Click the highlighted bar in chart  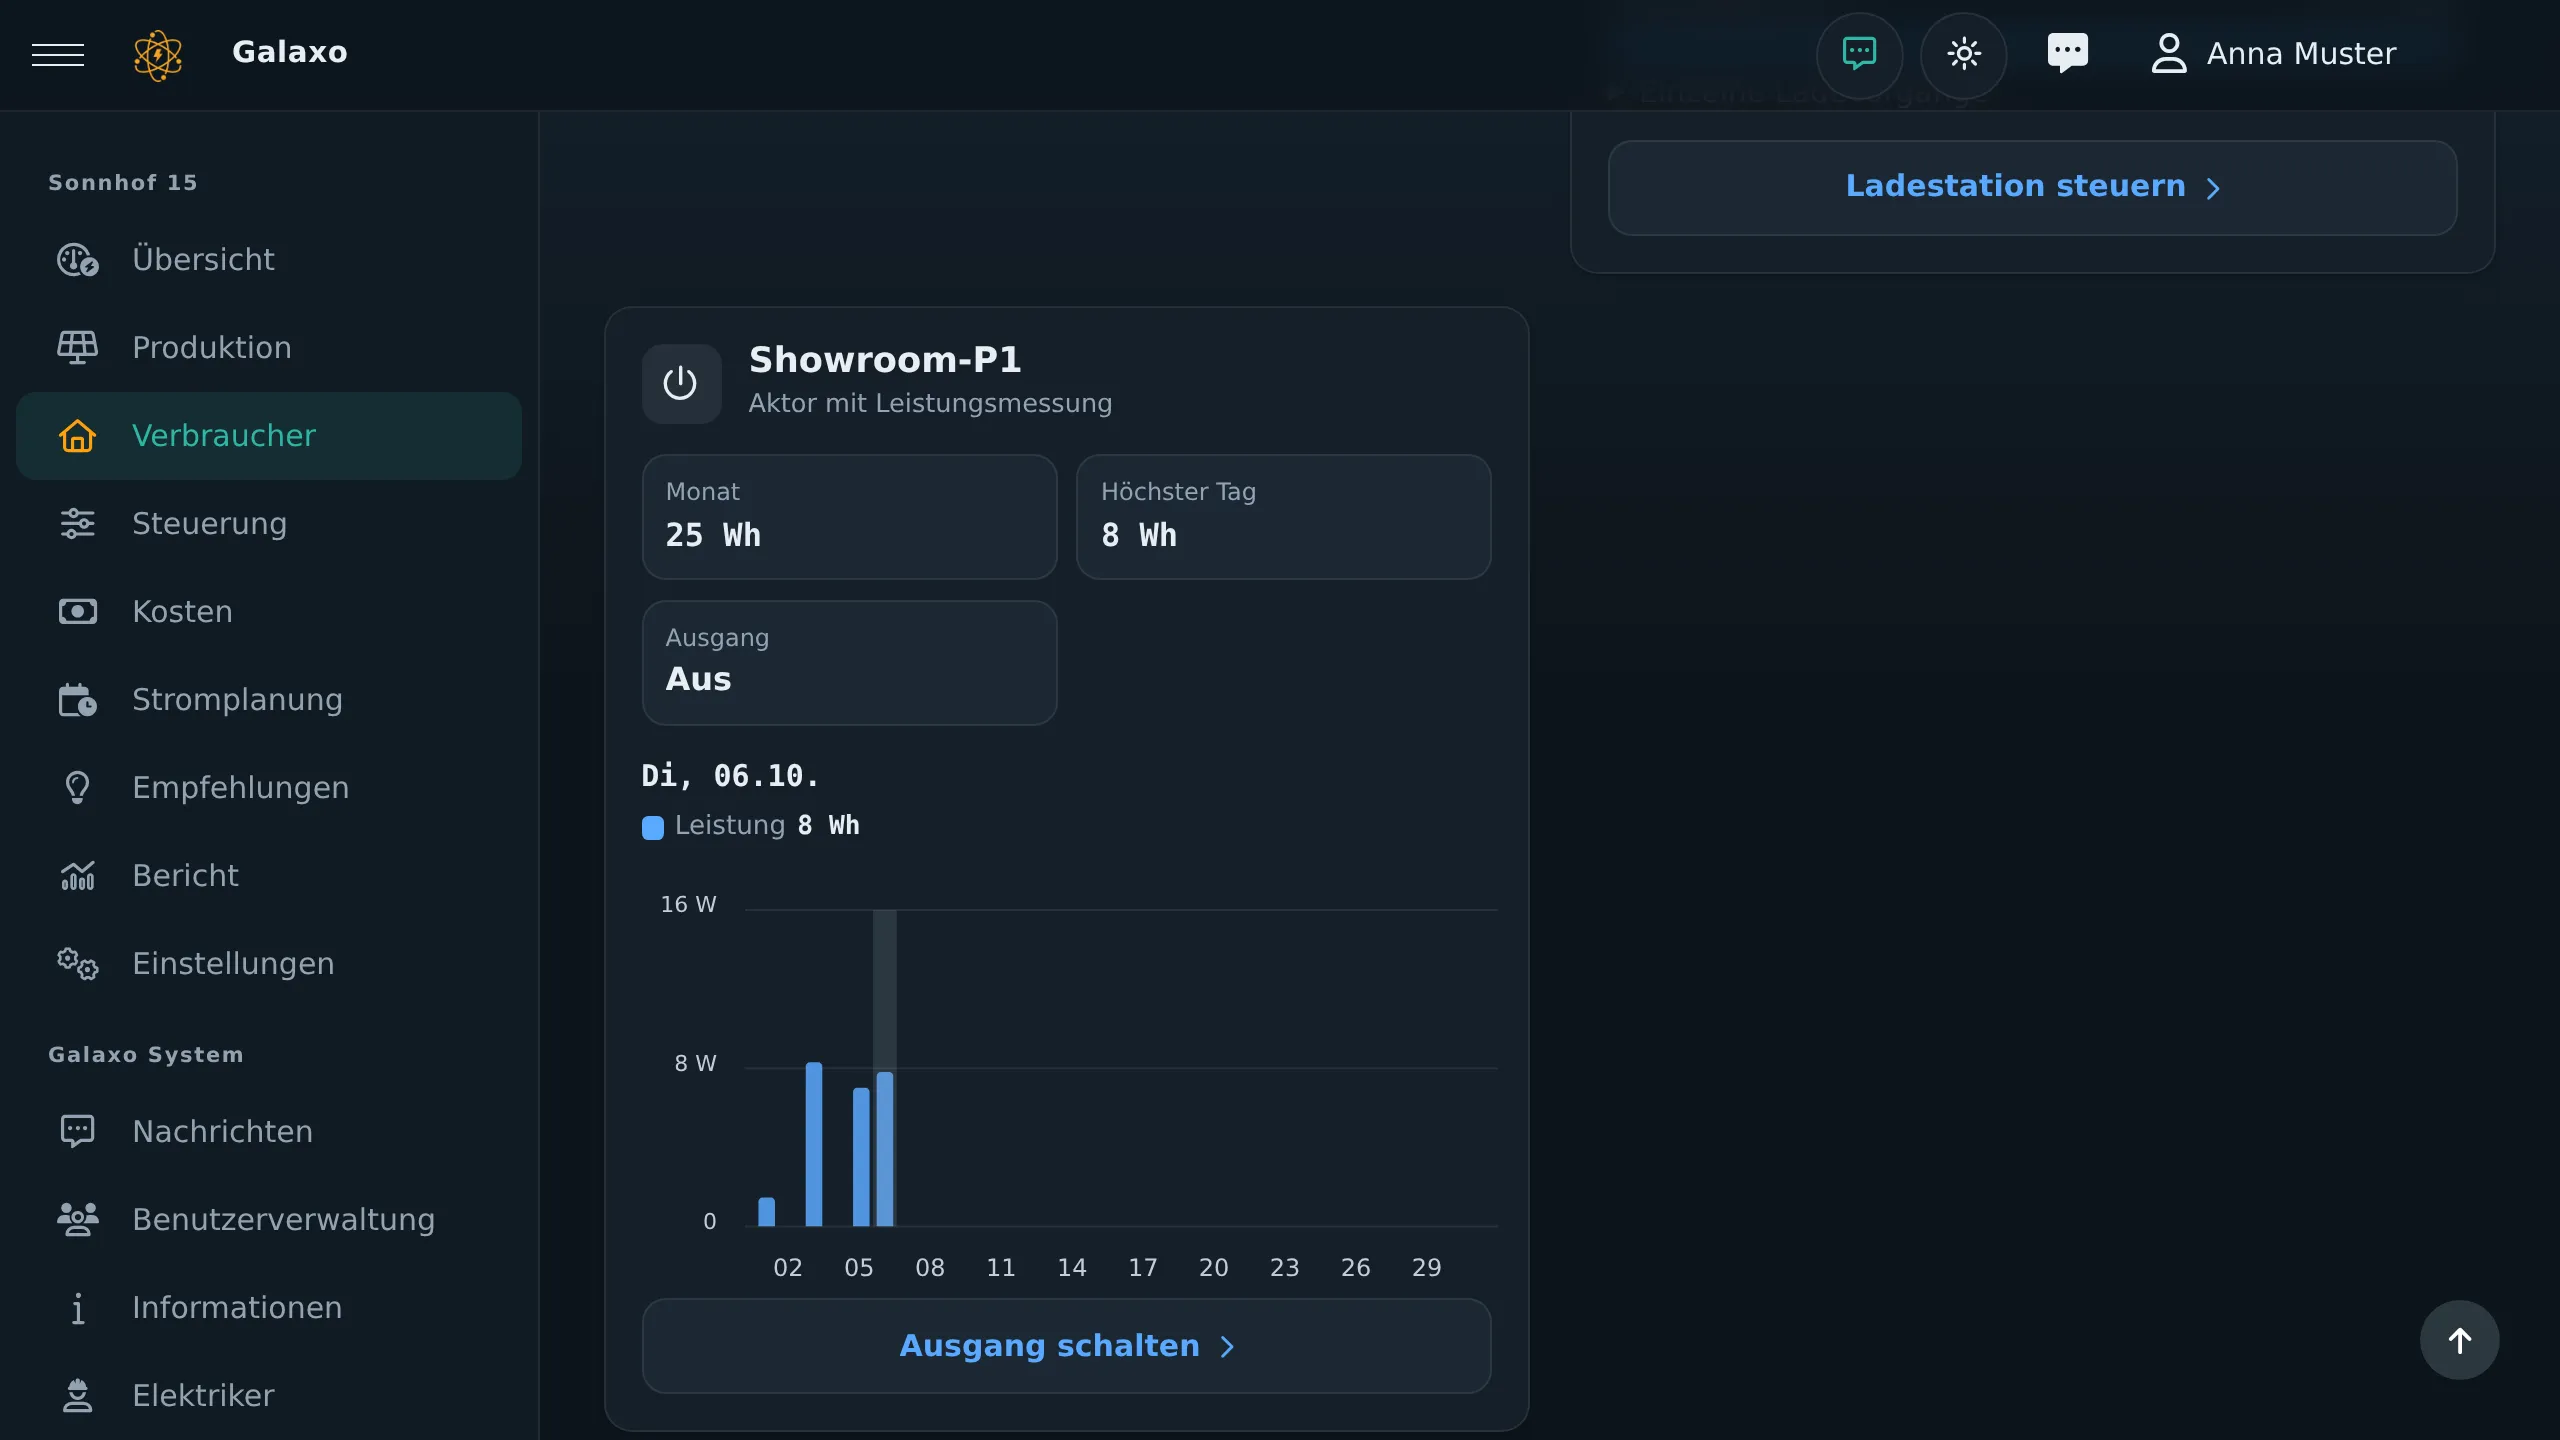885,1148
